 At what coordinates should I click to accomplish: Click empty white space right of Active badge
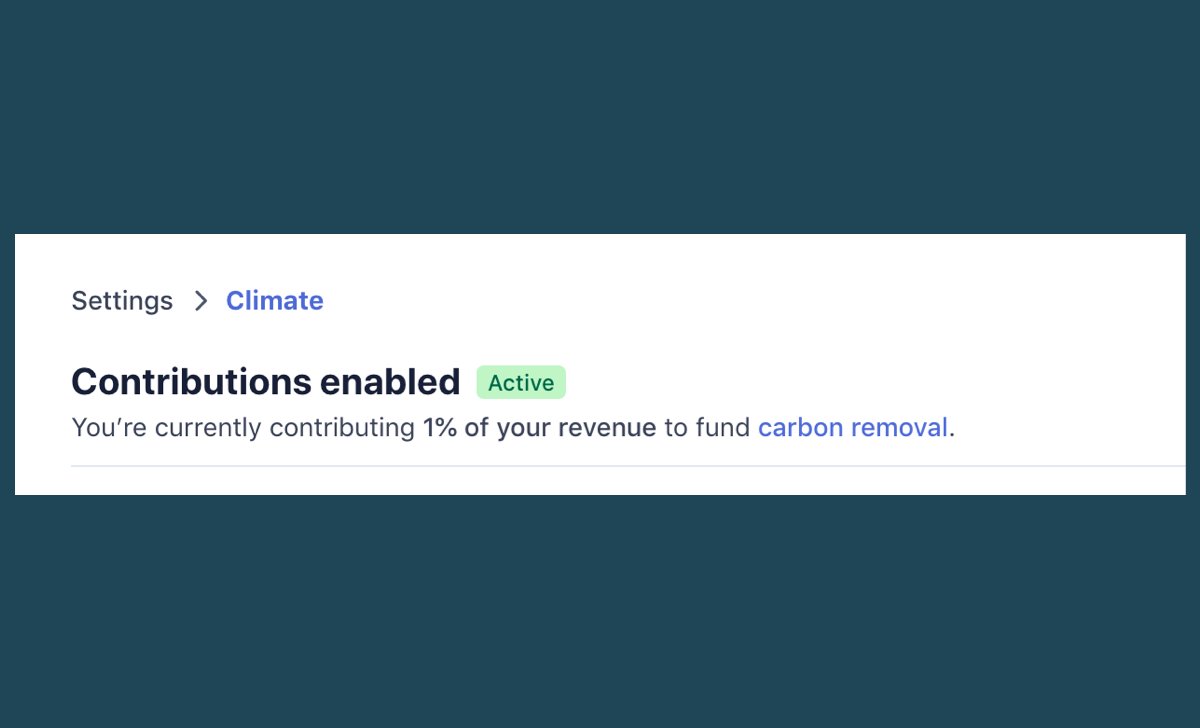(850, 383)
